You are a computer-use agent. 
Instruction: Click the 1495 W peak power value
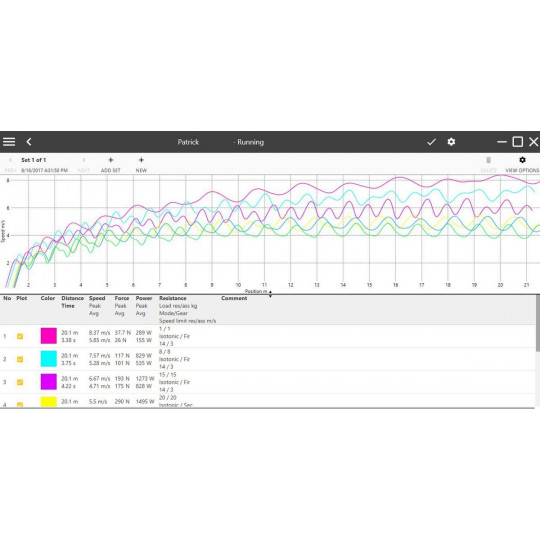(x=145, y=402)
